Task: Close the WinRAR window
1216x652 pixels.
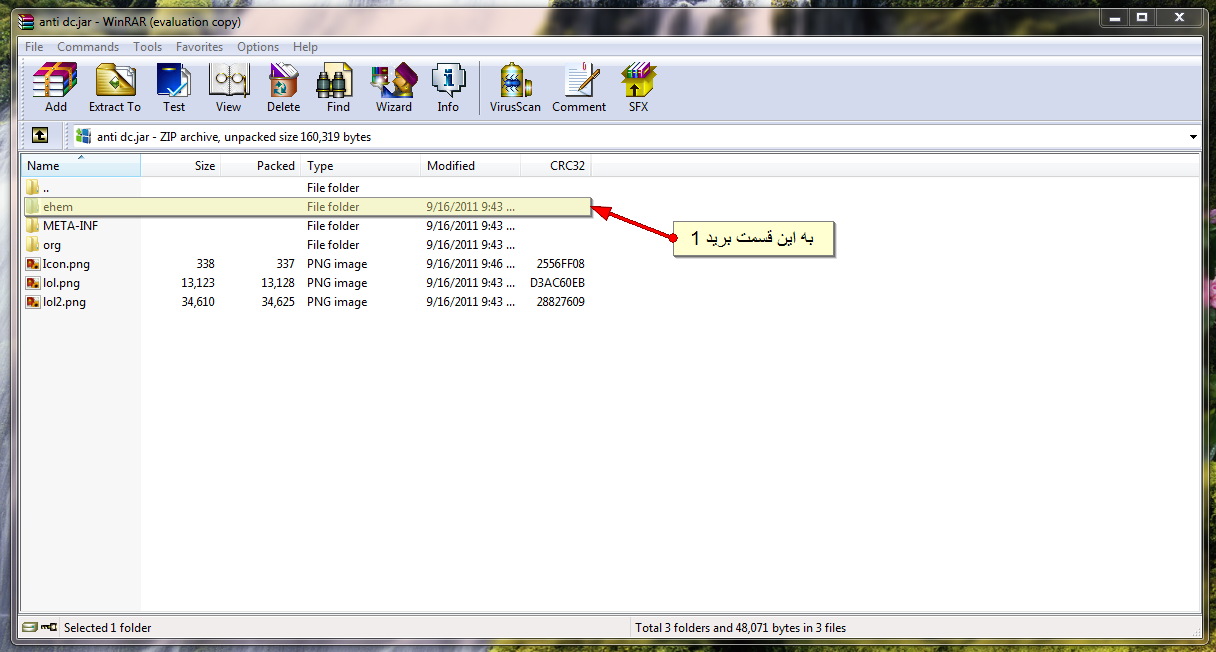Action: pos(1179,17)
